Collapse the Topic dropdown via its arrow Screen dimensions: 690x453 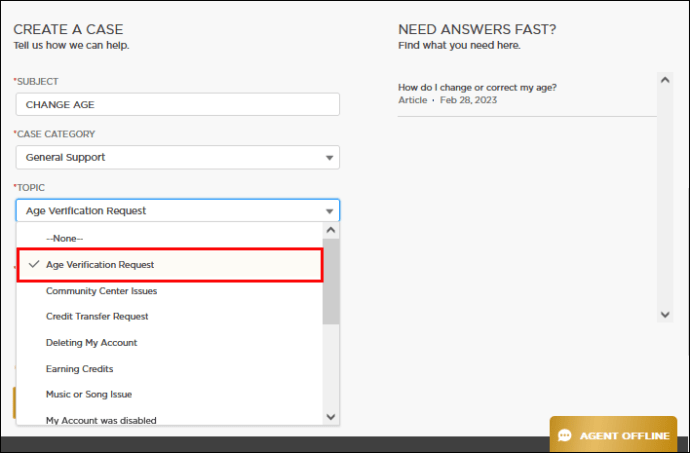pyautogui.click(x=329, y=211)
